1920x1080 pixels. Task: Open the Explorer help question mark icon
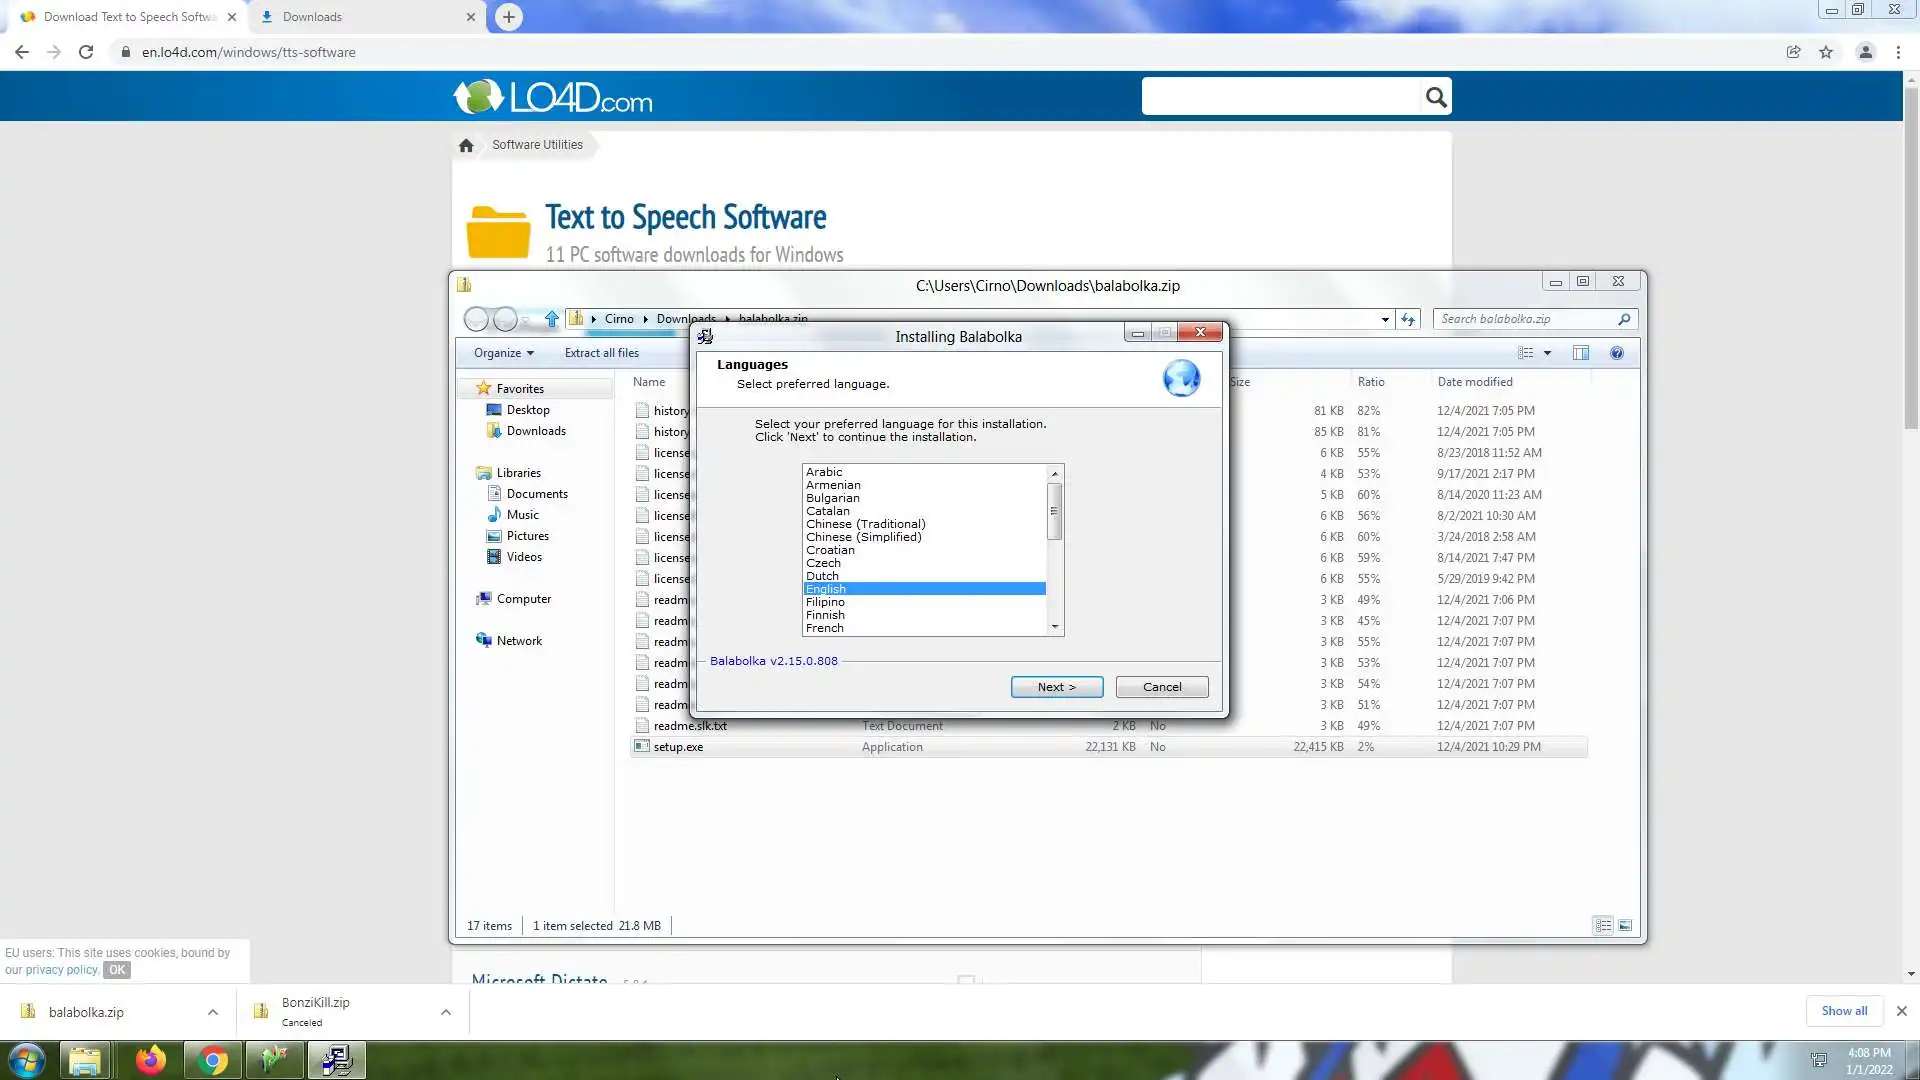[x=1616, y=353]
